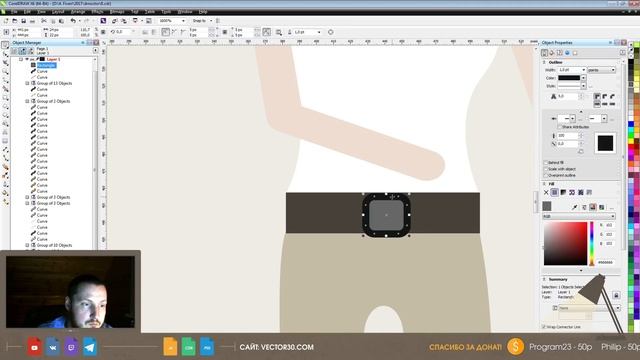Viewport: 640px width, 360px height.
Task: Click the Export icon in standard toolbar
Action: pyautogui.click(x=123, y=21)
